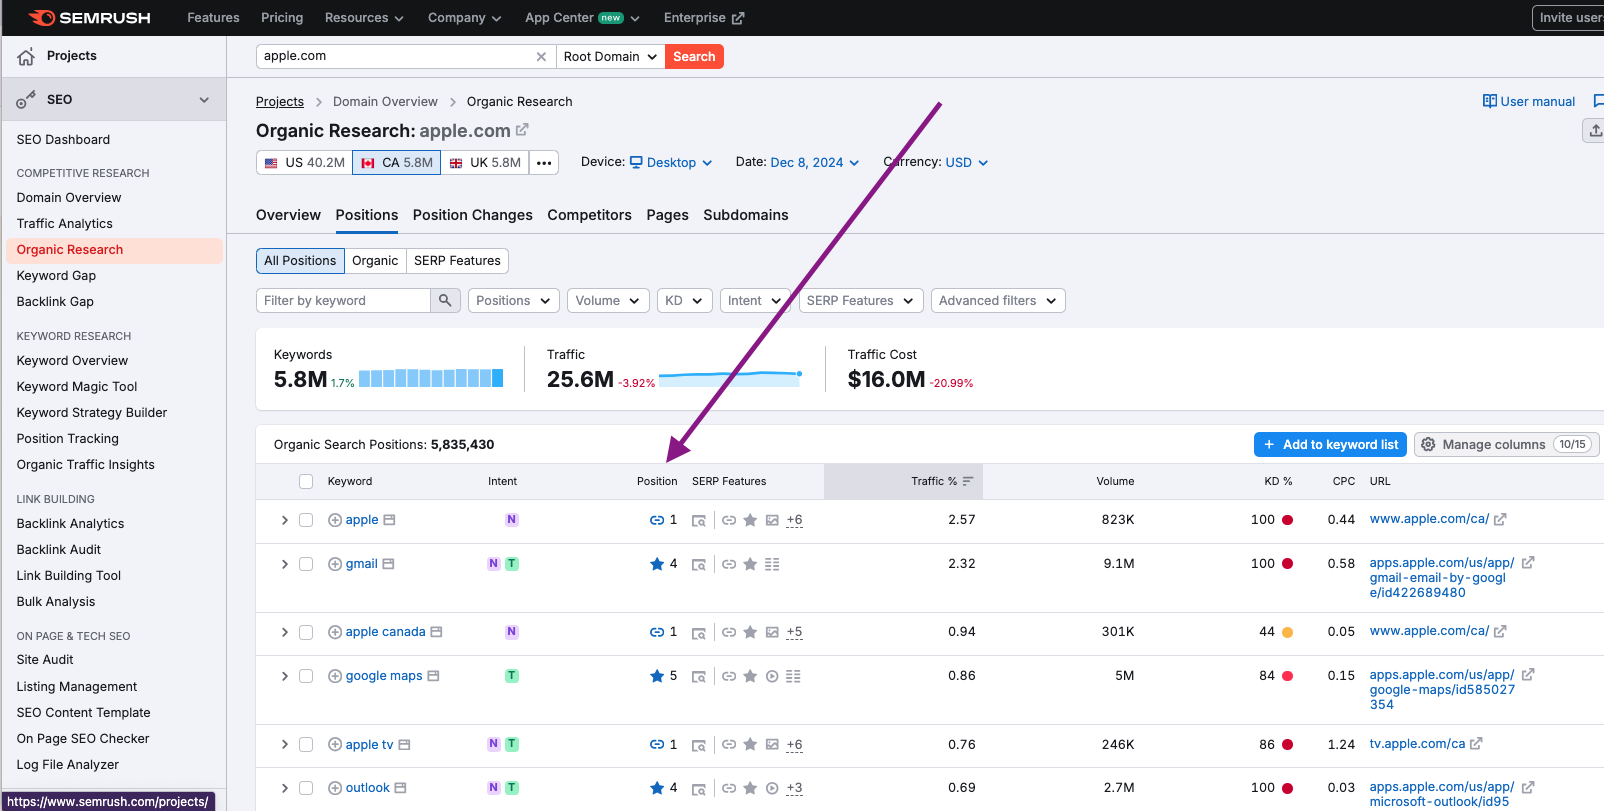Select the Organic positions filter button
1604x811 pixels.
click(x=375, y=261)
